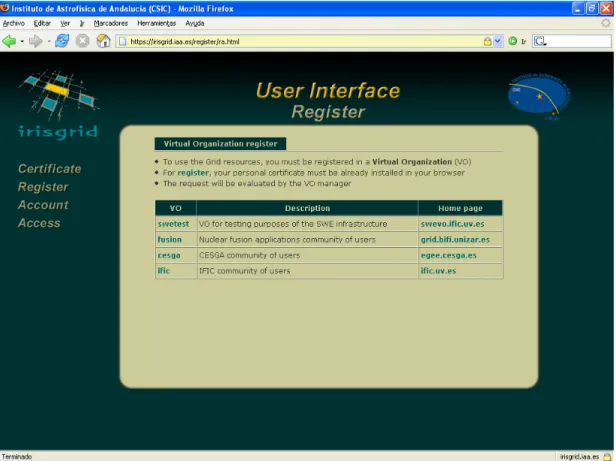Click the 'User Interface' page title

pos(328,90)
